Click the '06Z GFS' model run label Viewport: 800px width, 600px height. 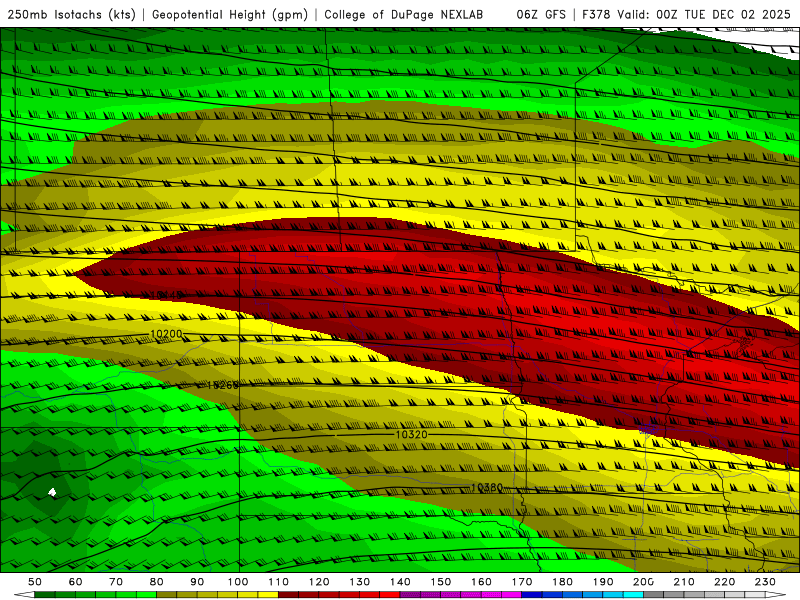pyautogui.click(x=541, y=15)
